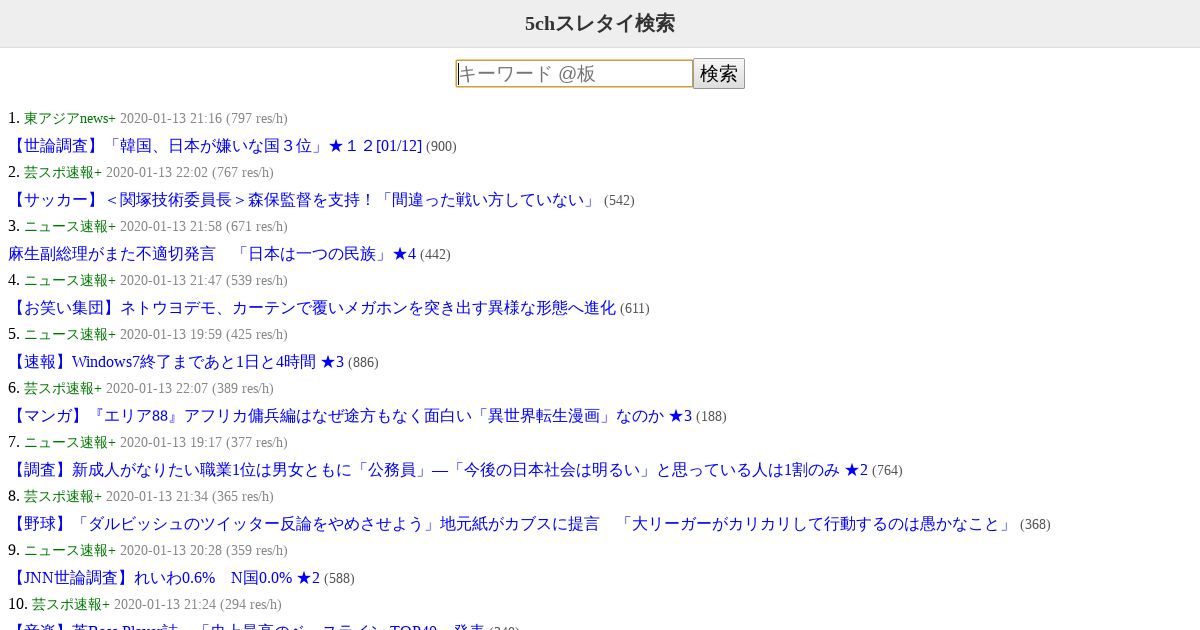
Task: Click timestamp 2020-01-13 22:07 (389 res/h)
Action: click(190, 388)
